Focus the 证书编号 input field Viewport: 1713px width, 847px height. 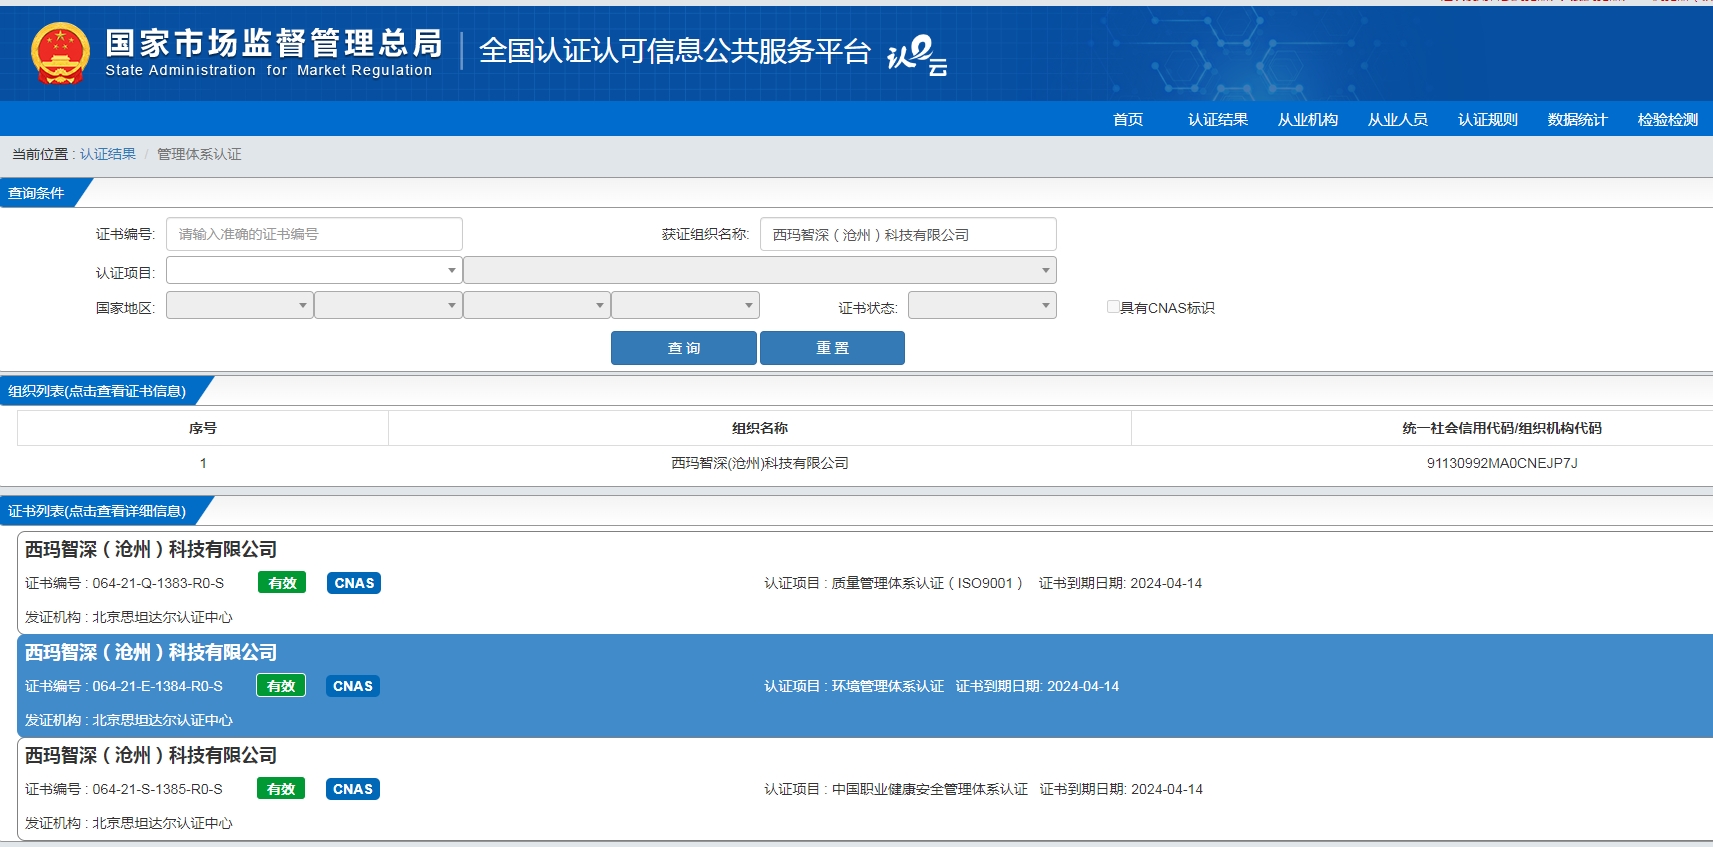coord(314,234)
